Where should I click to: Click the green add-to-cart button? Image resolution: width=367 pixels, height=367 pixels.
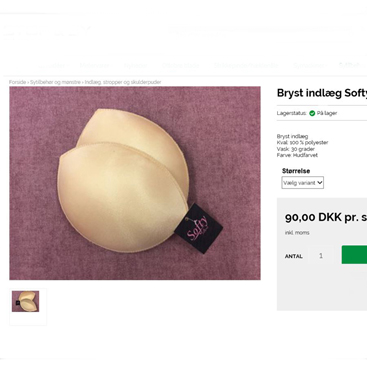pyautogui.click(x=354, y=255)
